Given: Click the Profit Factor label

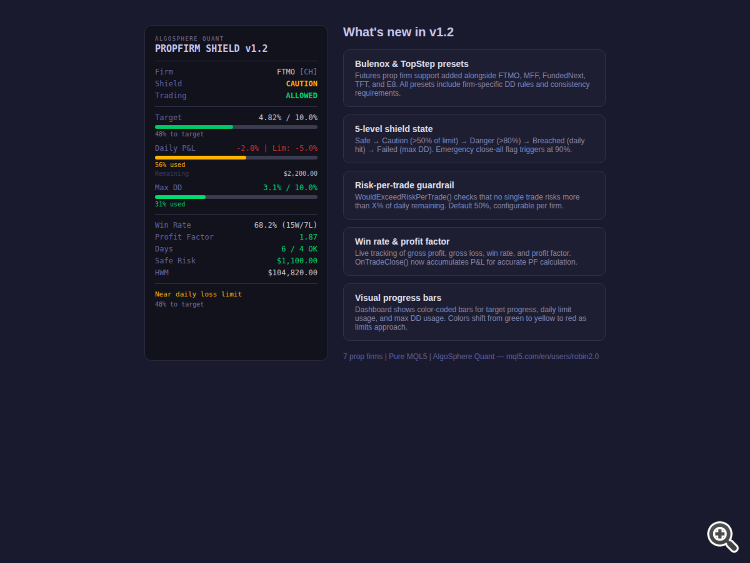Looking at the screenshot, I should tap(184, 237).
